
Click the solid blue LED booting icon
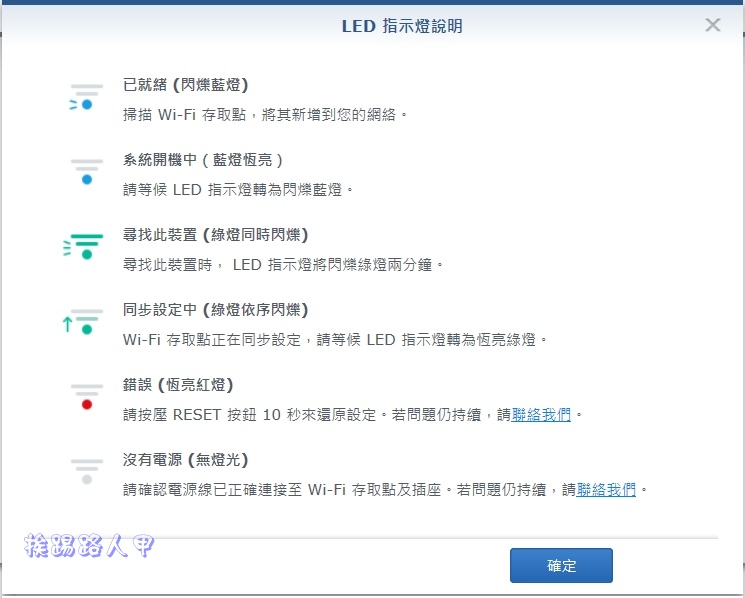86,172
